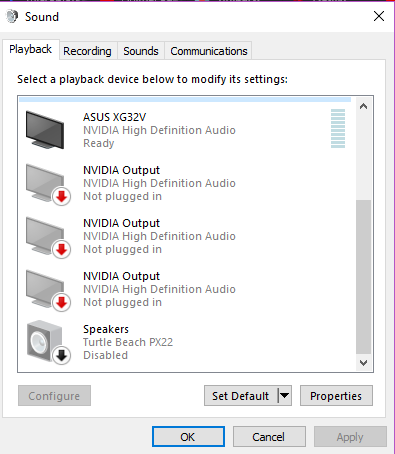Click the 'Ready' status under ASUS XG32V
Viewport: 395px width, 454px height.
(99, 143)
